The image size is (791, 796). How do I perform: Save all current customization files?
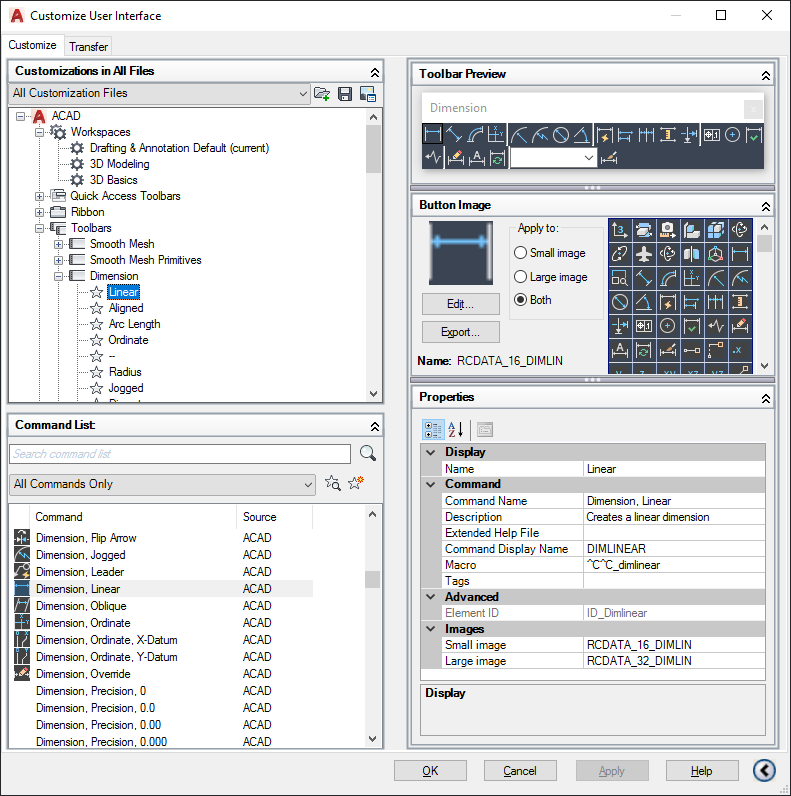(x=345, y=94)
